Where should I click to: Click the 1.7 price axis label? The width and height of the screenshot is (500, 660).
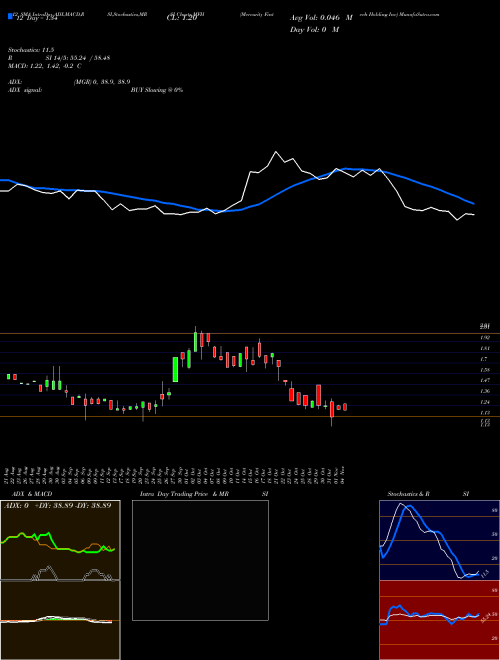click(x=483, y=359)
